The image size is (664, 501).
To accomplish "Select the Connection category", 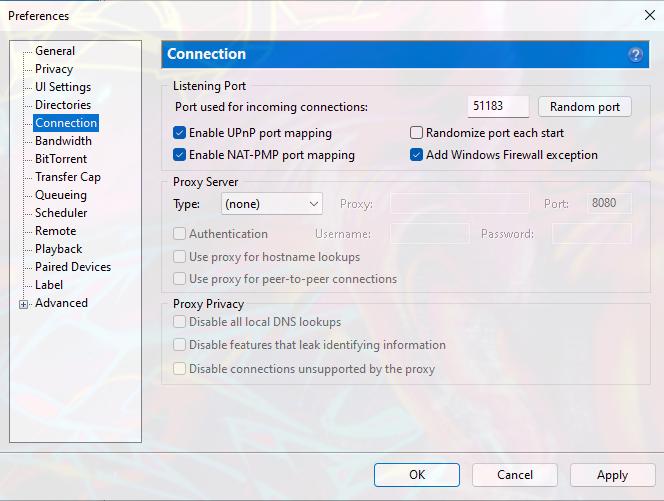I will [x=66, y=123].
